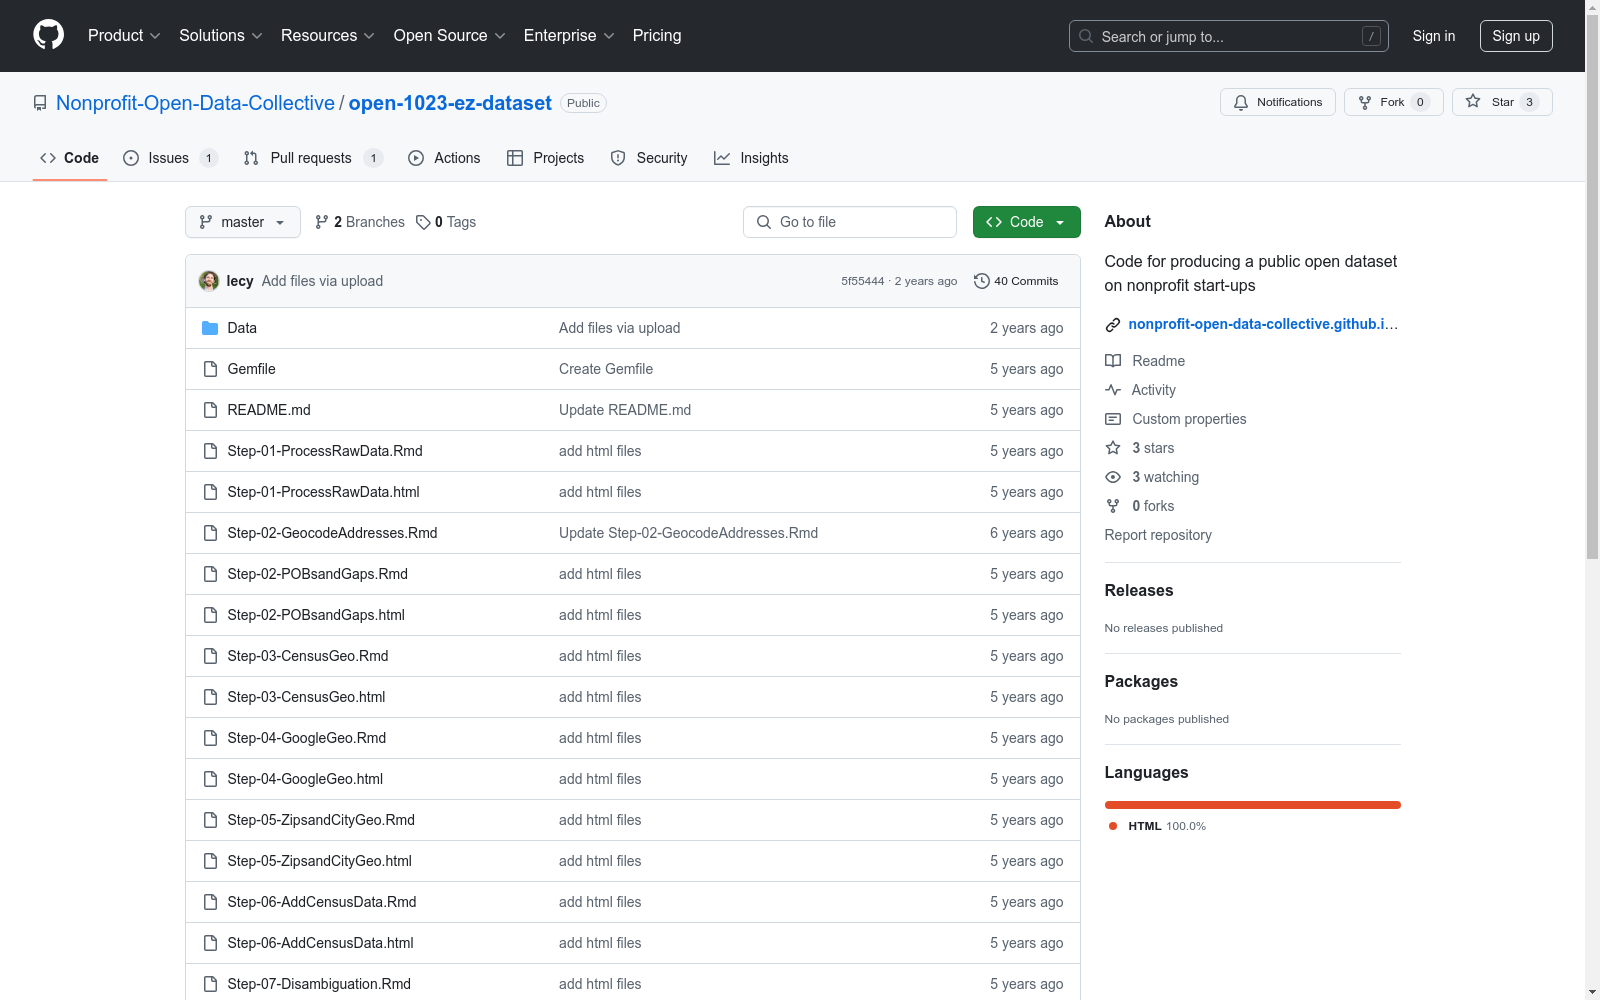View Custom properties

pyautogui.click(x=1176, y=419)
